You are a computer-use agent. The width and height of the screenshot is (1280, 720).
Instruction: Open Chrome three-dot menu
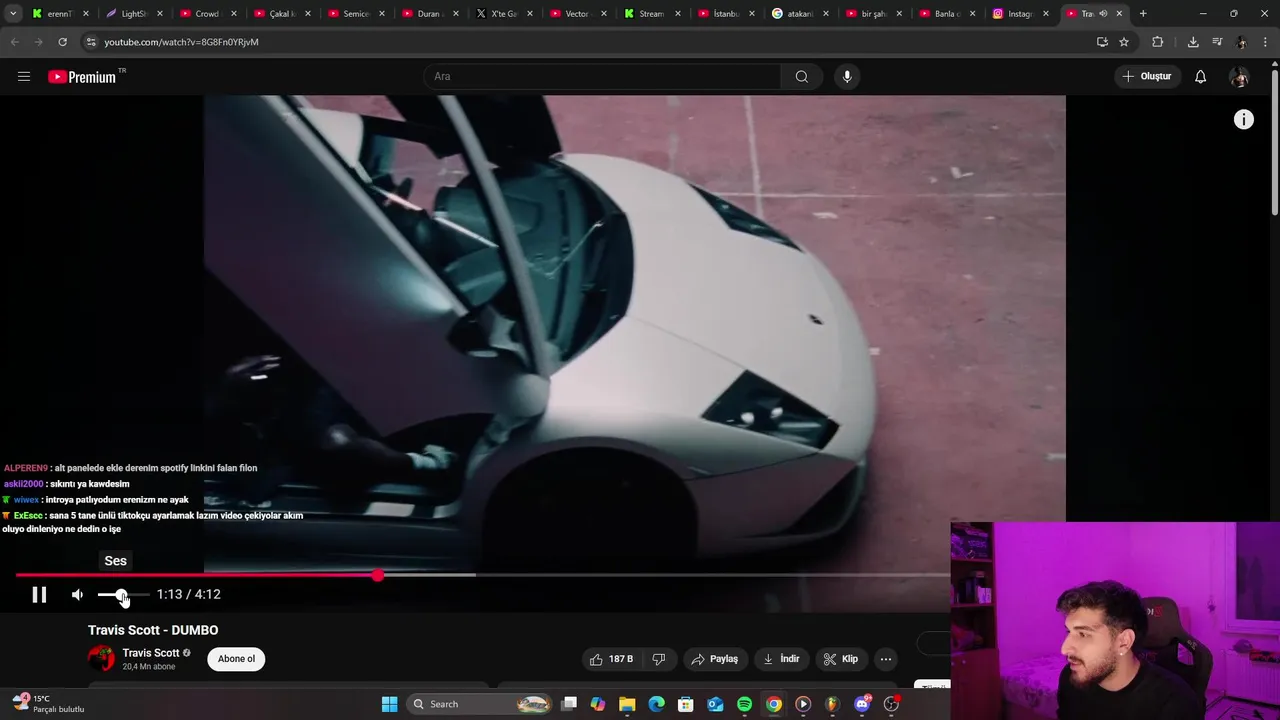click(x=1266, y=42)
